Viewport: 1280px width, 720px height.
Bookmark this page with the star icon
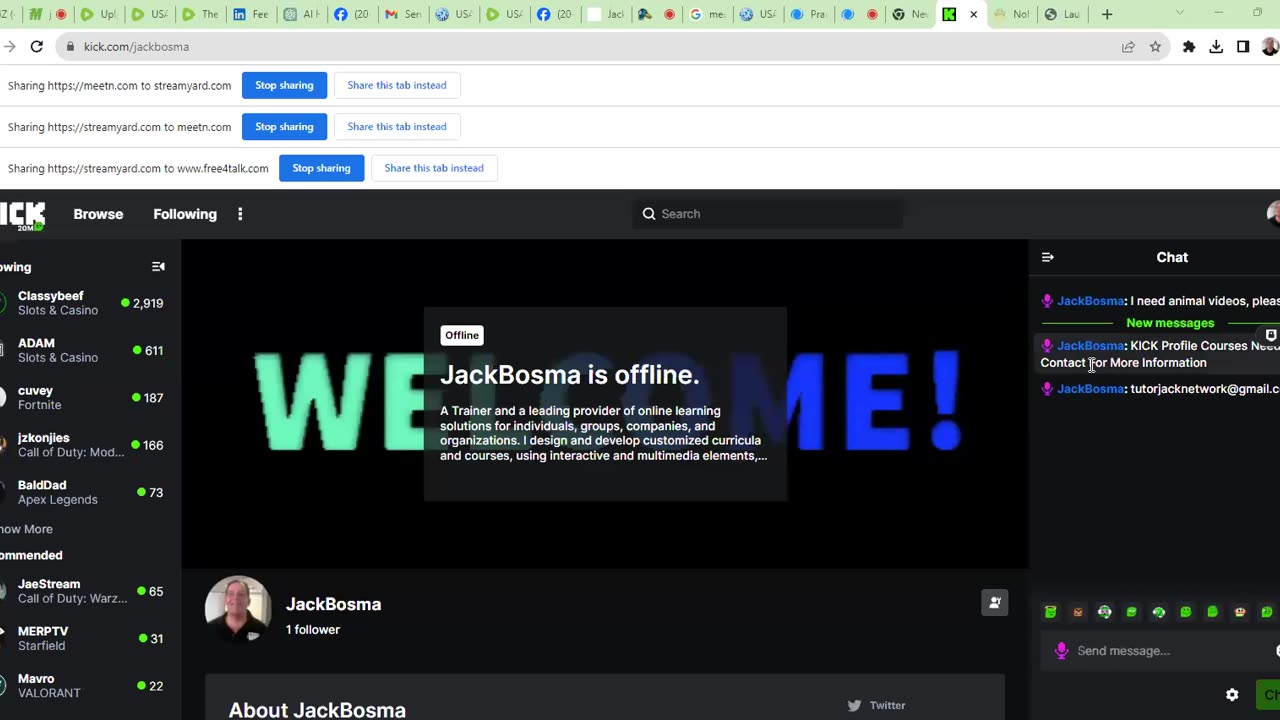tap(1155, 46)
